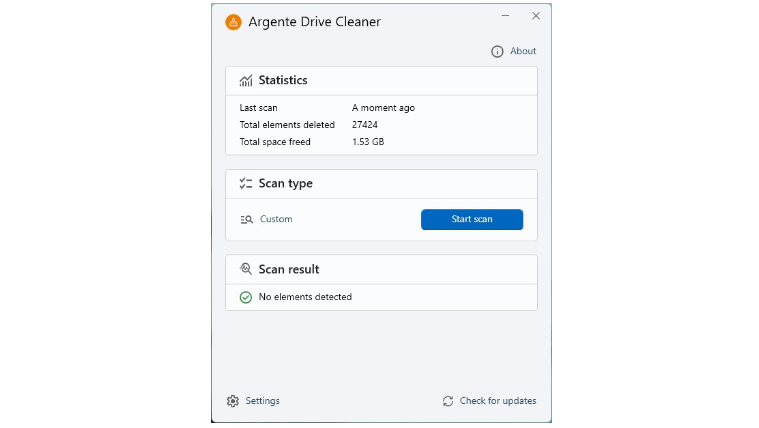Viewport: 759px width, 428px height.
Task: Click the Argente Drive Cleaner title text
Action: tap(315, 22)
